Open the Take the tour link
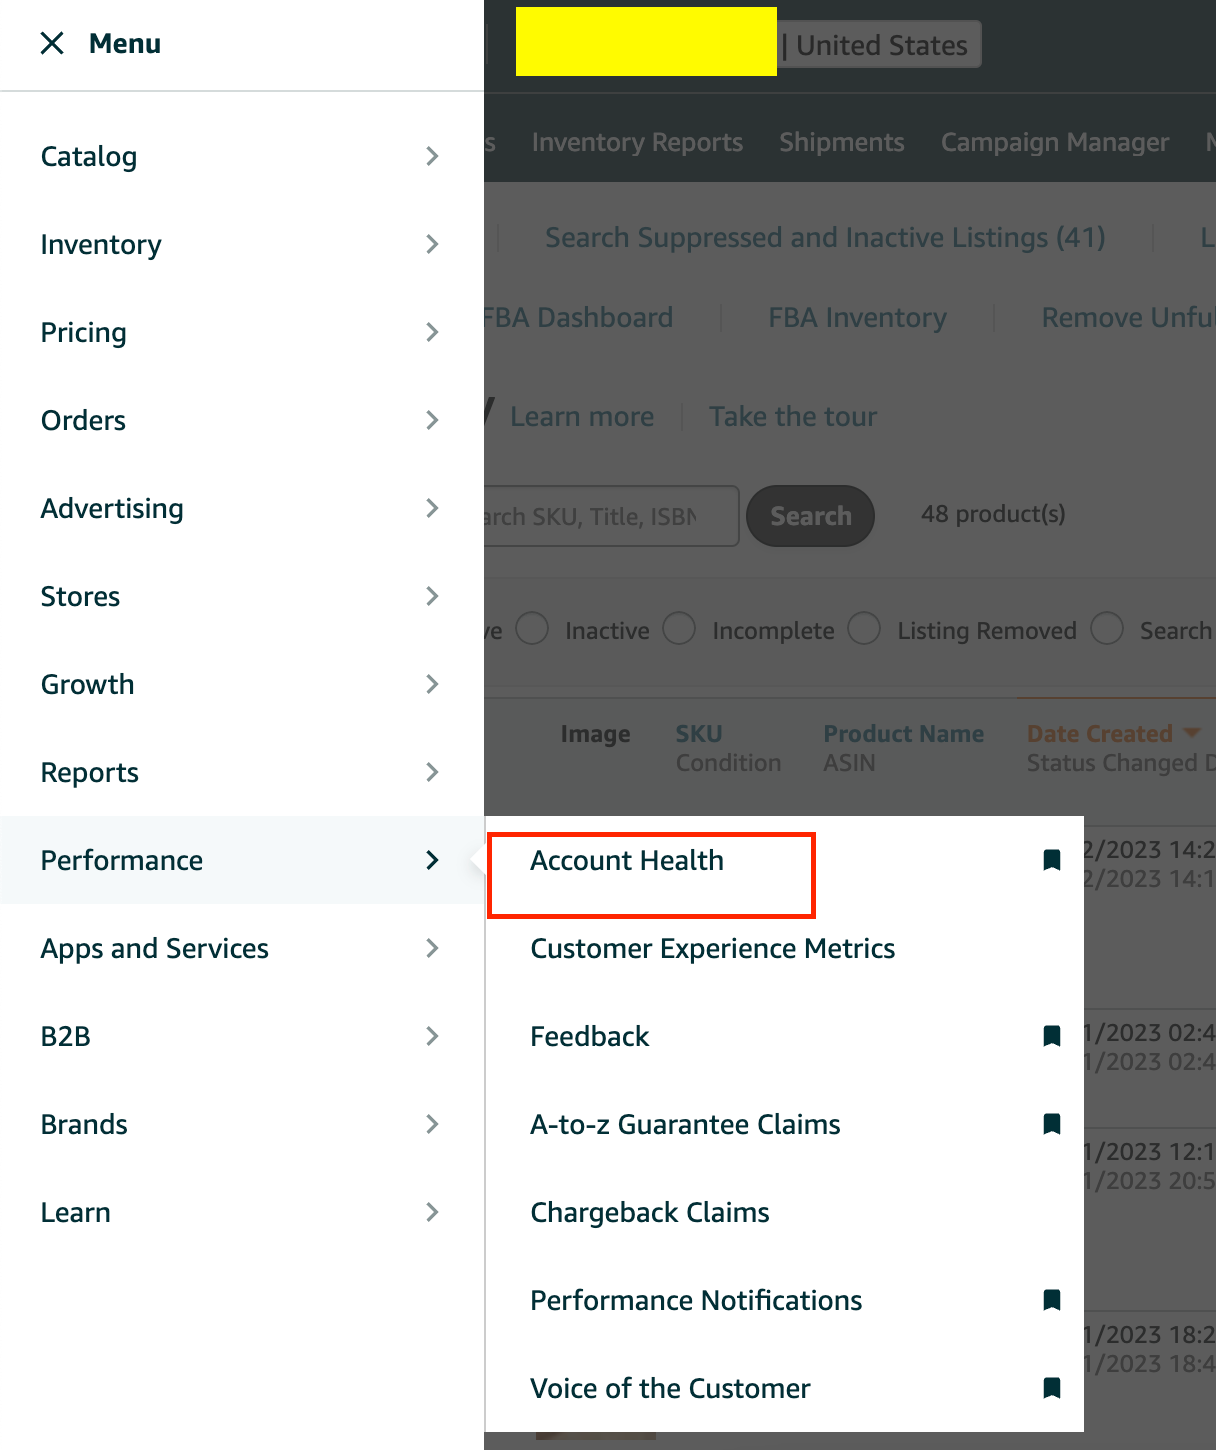 (x=793, y=416)
